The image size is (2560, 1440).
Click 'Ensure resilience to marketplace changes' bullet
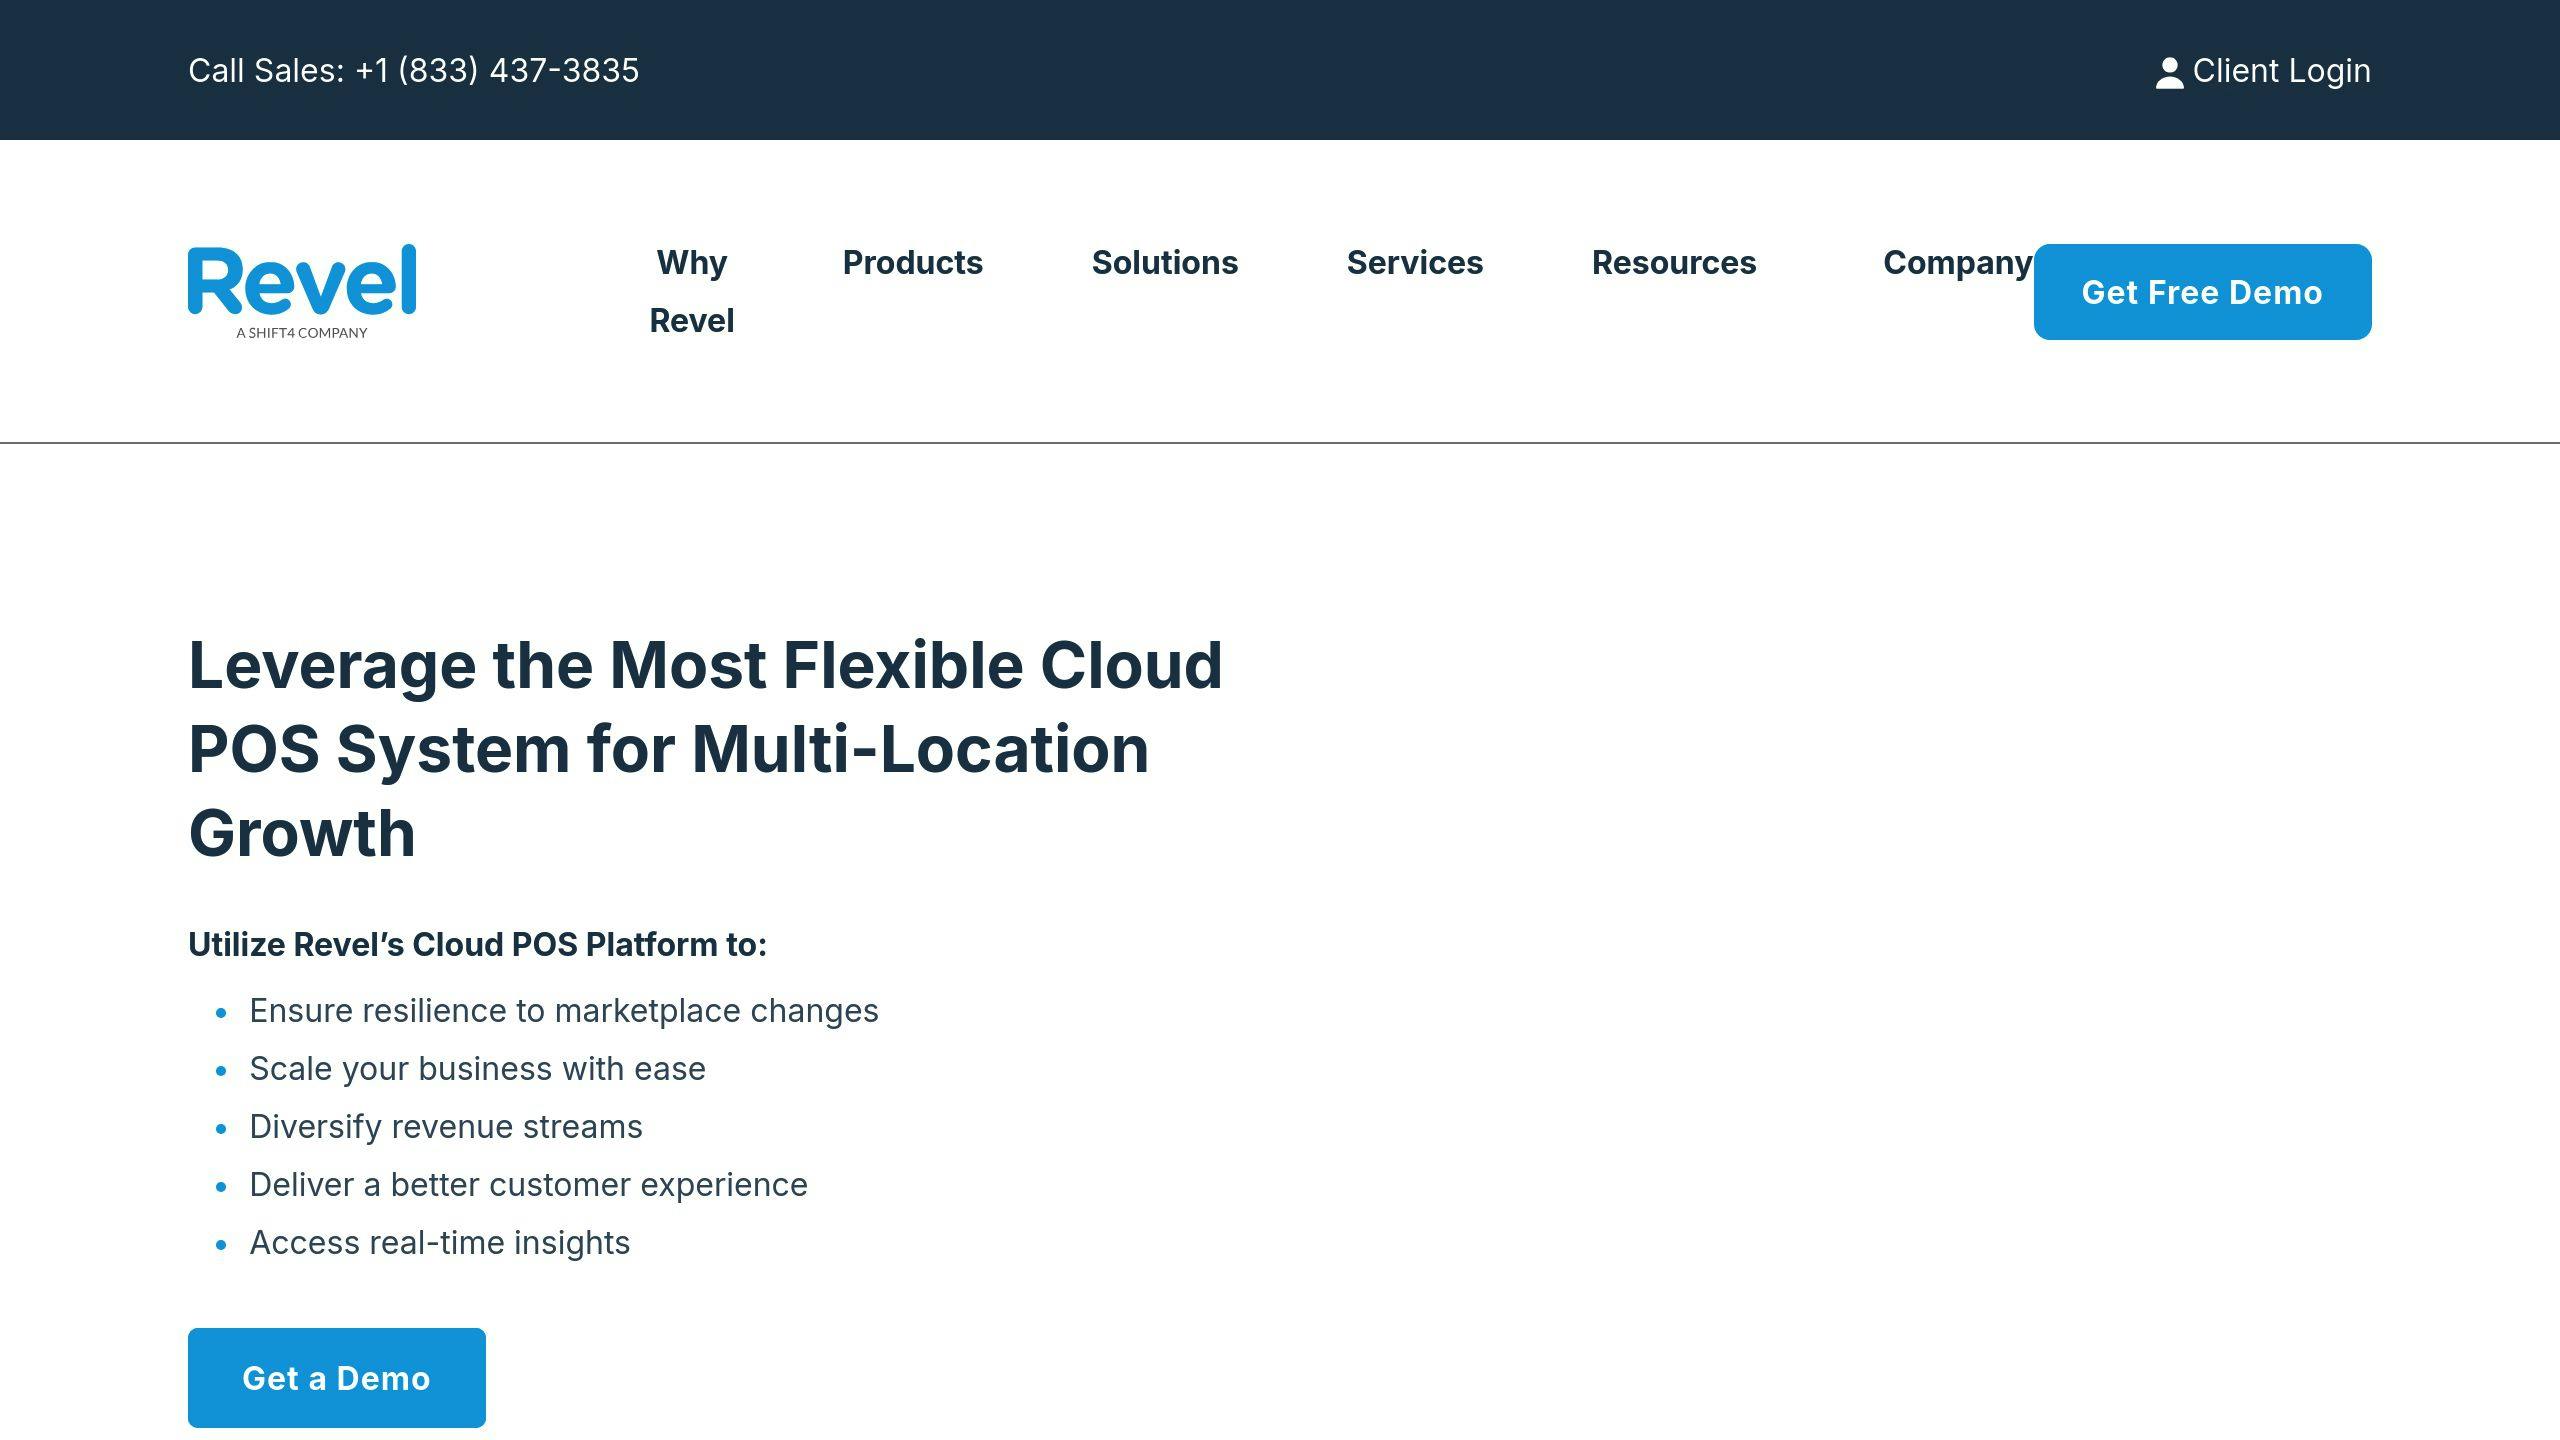click(x=564, y=1011)
